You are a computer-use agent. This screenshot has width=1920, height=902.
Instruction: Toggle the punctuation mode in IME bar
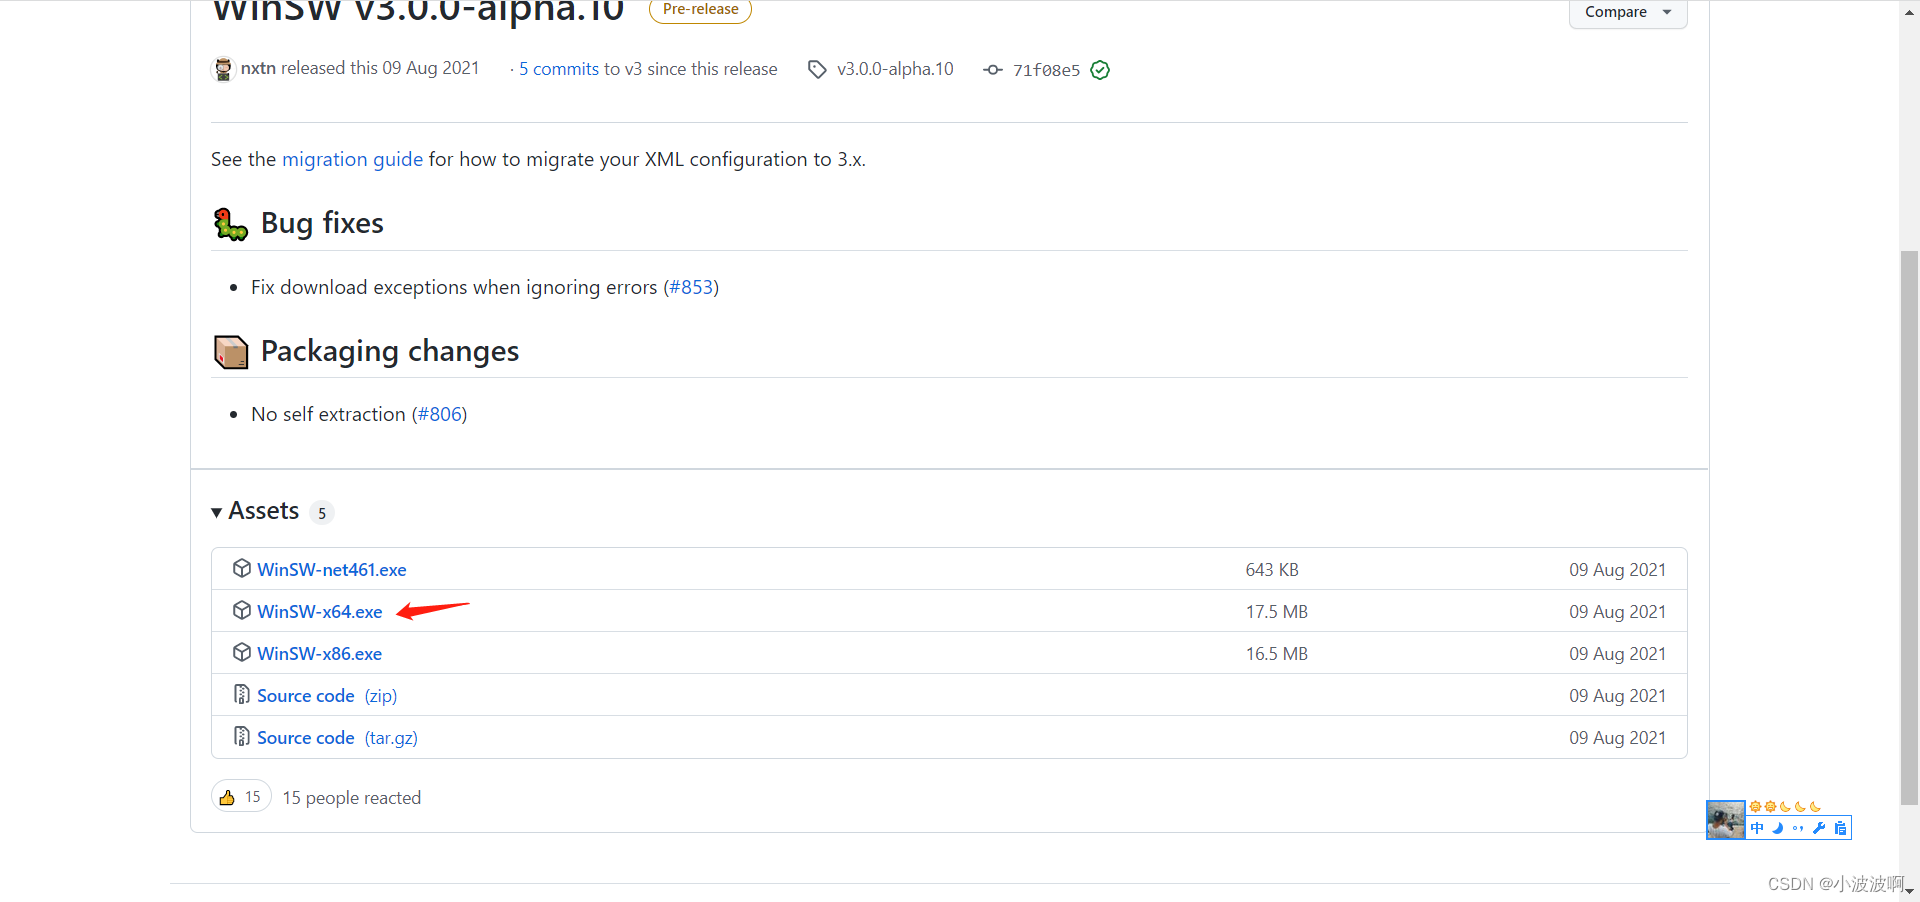point(1798,828)
